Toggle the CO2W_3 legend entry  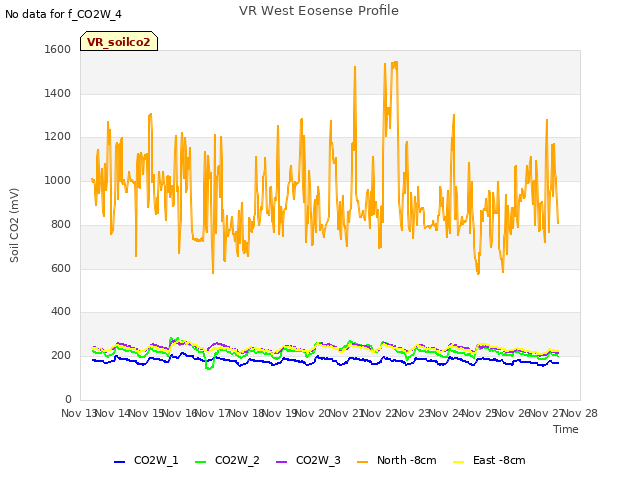coord(308,460)
